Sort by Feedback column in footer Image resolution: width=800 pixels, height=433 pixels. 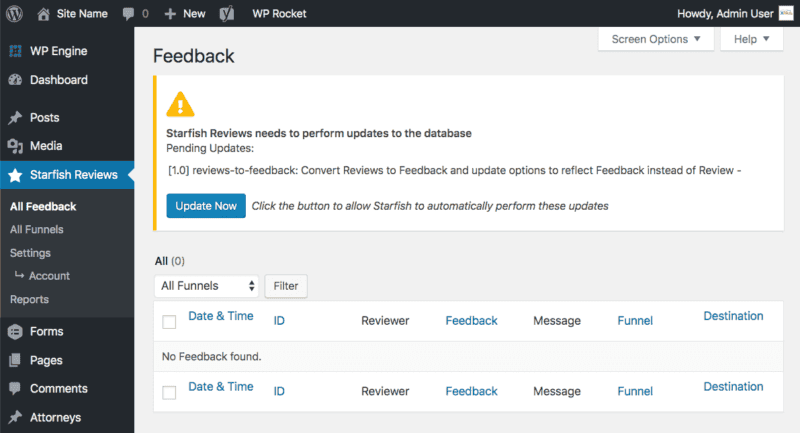click(471, 391)
